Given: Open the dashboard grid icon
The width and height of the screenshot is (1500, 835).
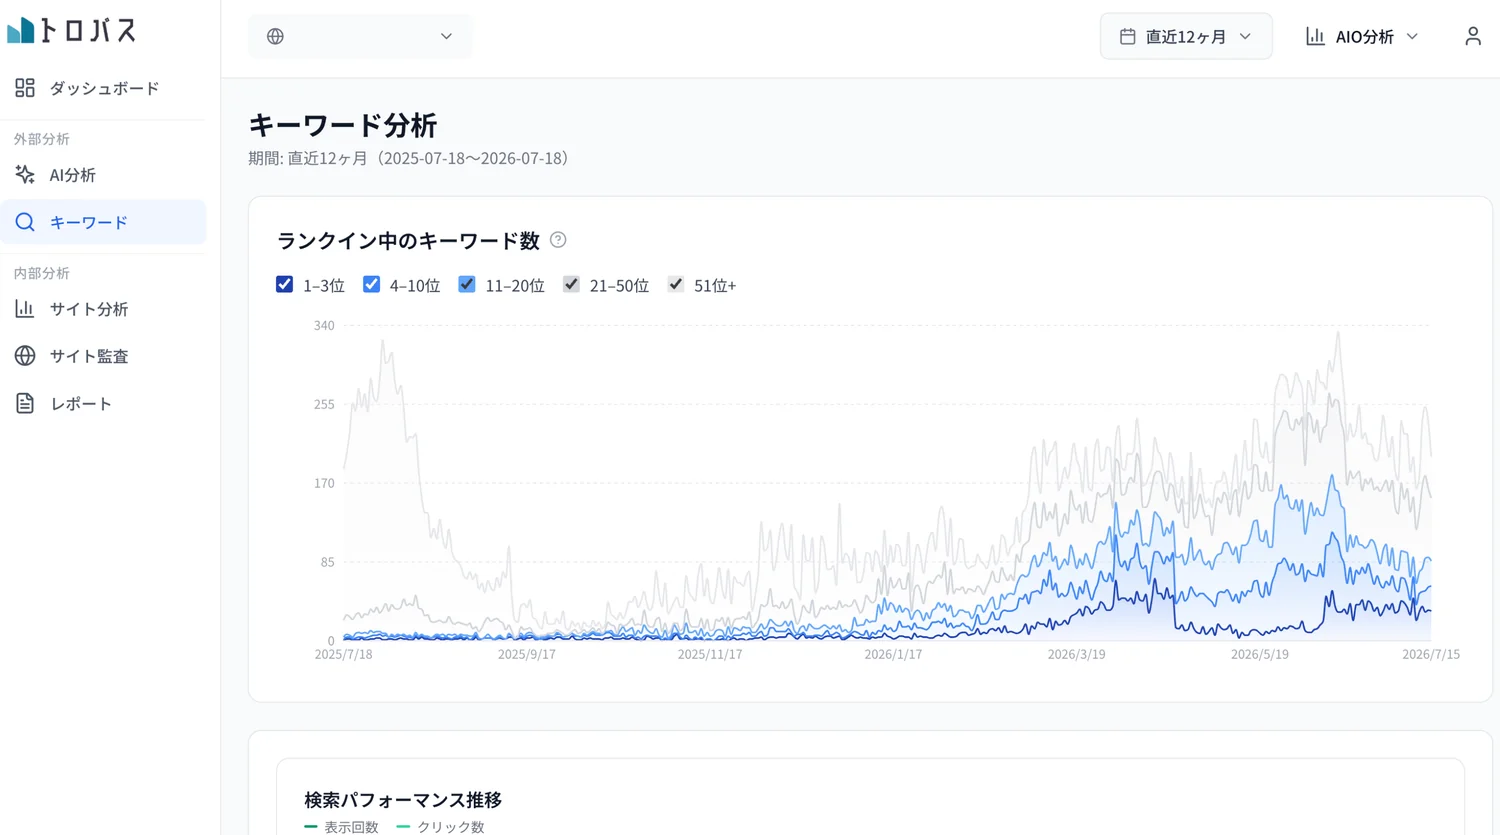Looking at the screenshot, I should pos(25,88).
